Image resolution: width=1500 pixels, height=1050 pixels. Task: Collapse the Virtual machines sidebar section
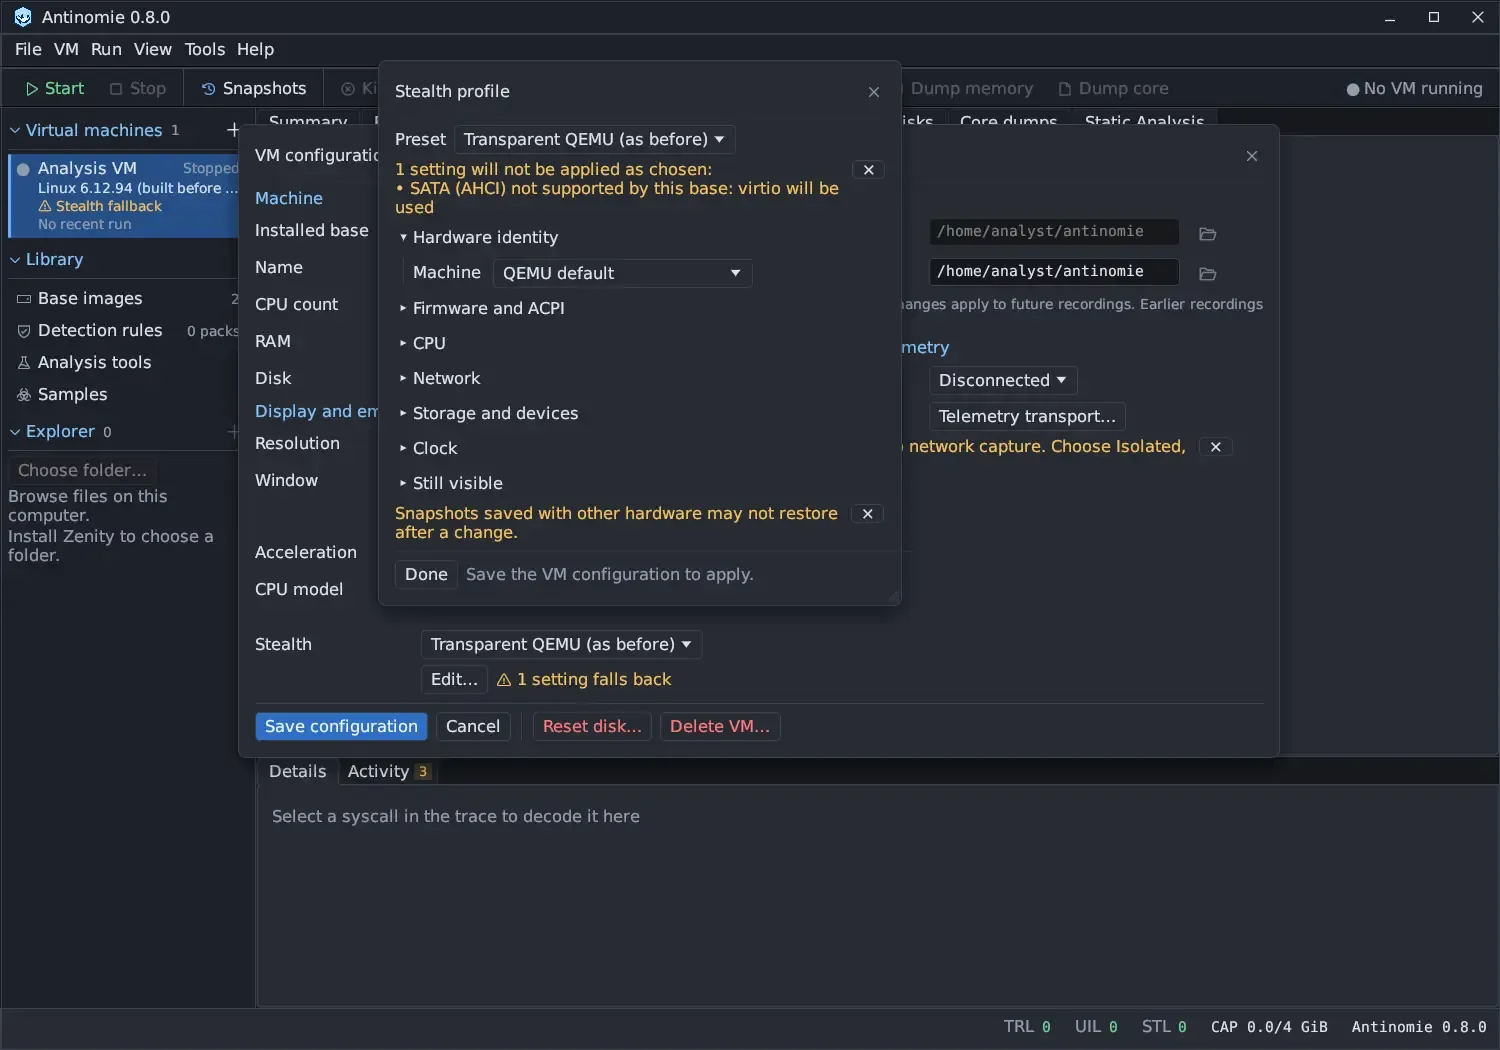coord(15,131)
